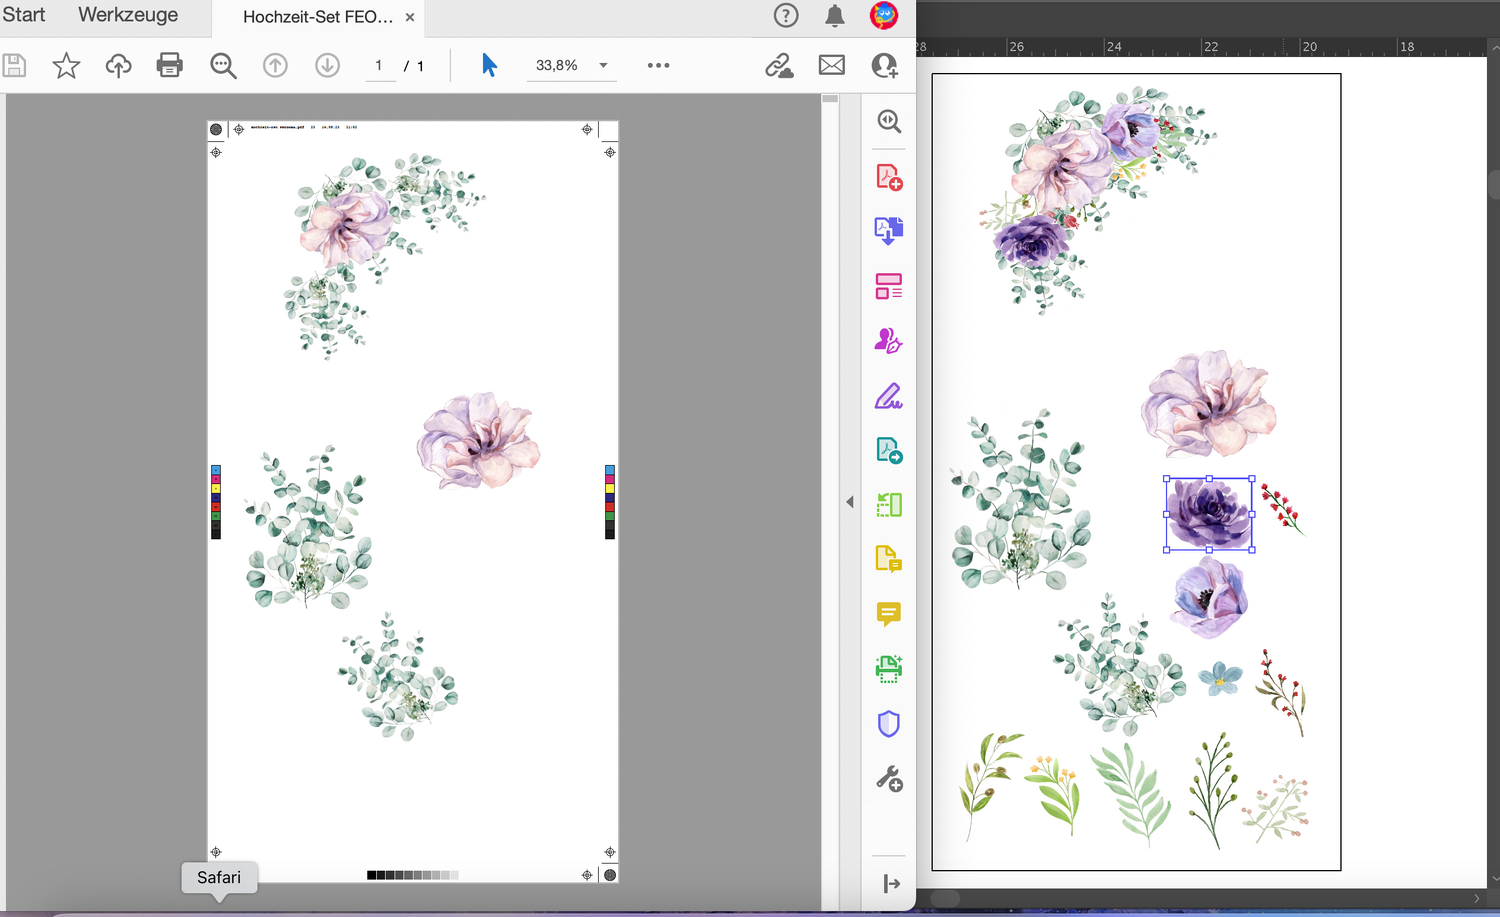The image size is (1500, 917).
Task: Open the Comment speech bubble tool
Action: 888,613
